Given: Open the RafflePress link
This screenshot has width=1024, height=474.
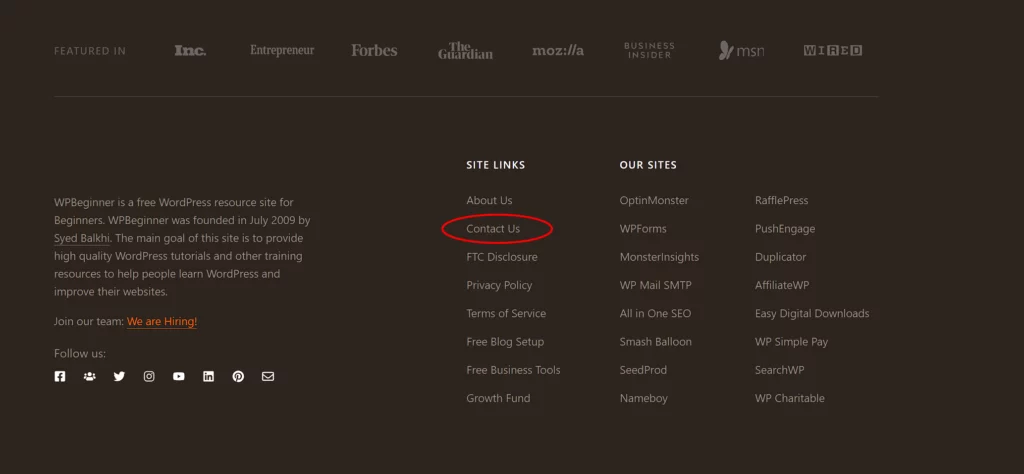Looking at the screenshot, I should (782, 200).
